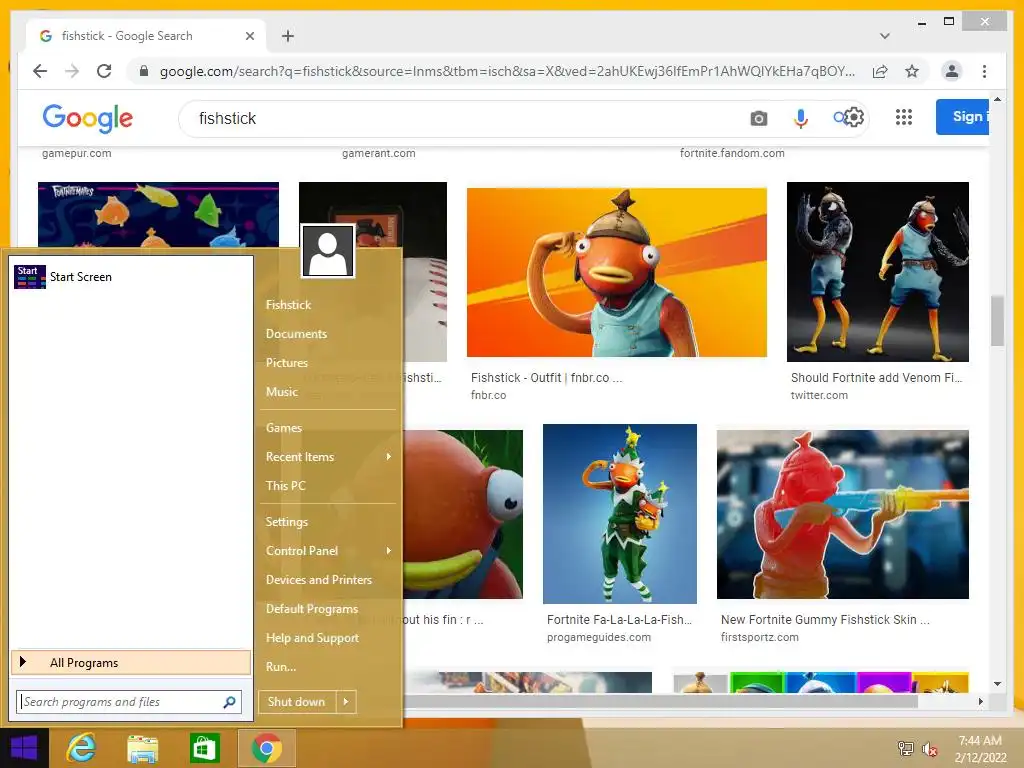The width and height of the screenshot is (1024, 768).
Task: Open Games from start menu
Action: 283,428
